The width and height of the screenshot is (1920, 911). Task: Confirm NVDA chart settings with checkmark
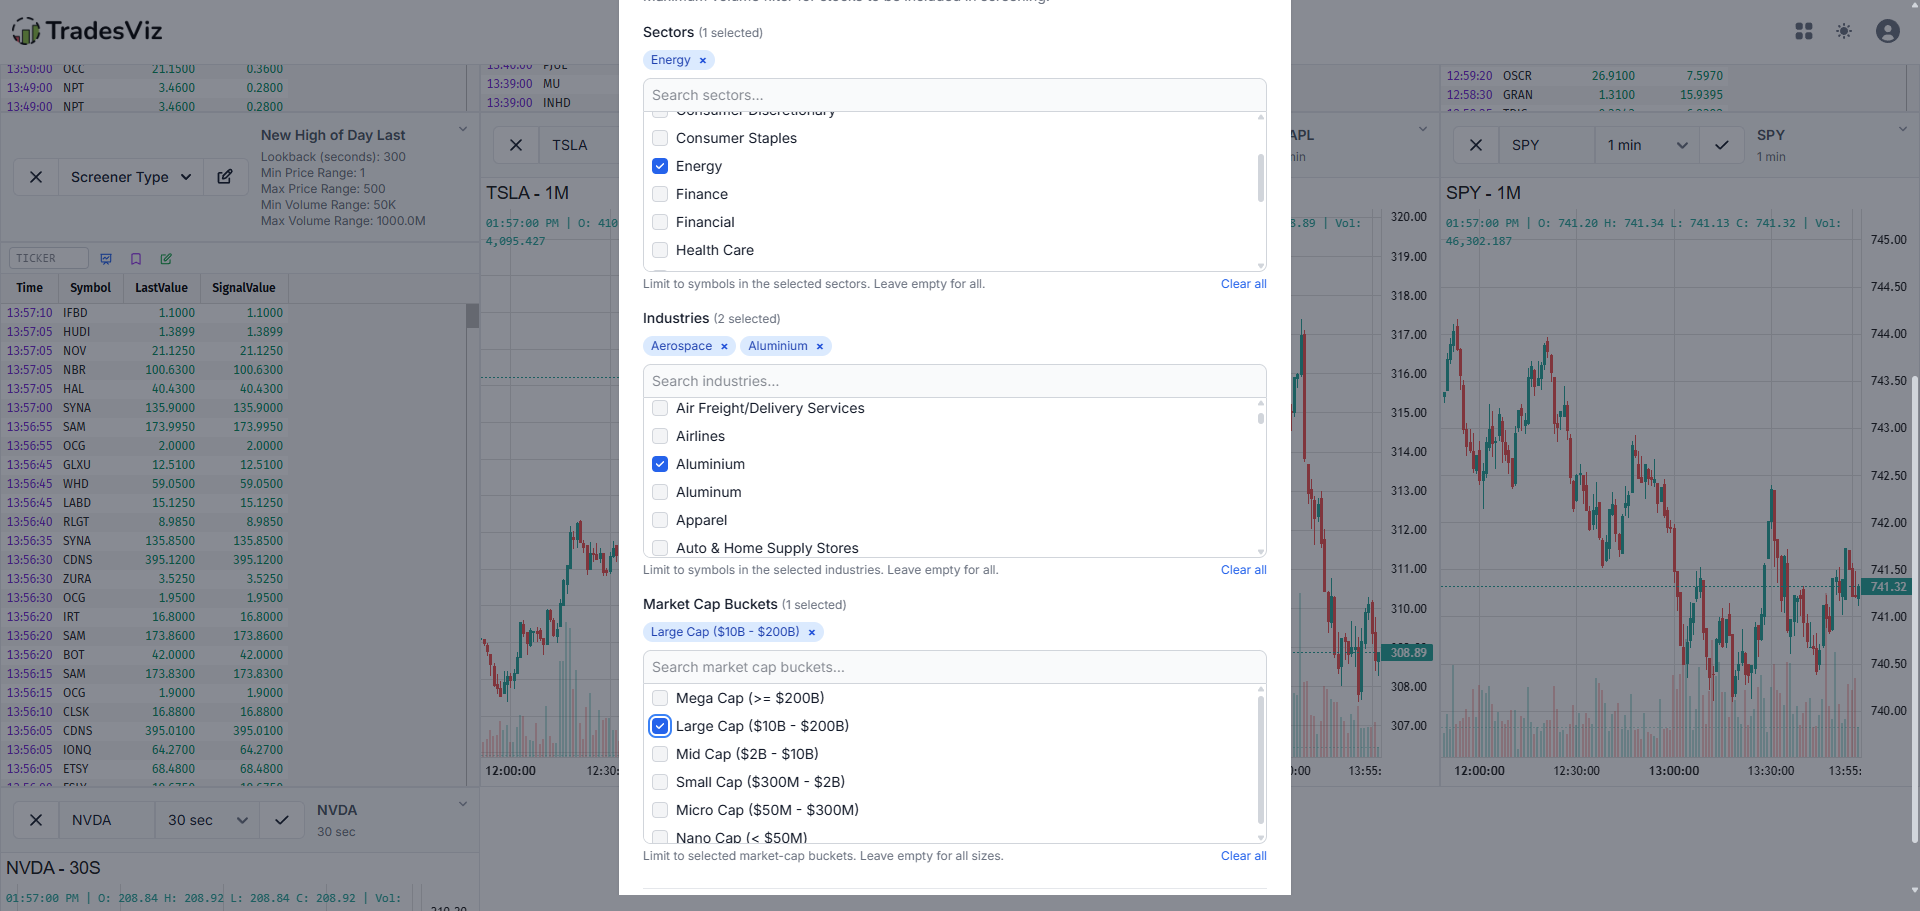pos(282,820)
